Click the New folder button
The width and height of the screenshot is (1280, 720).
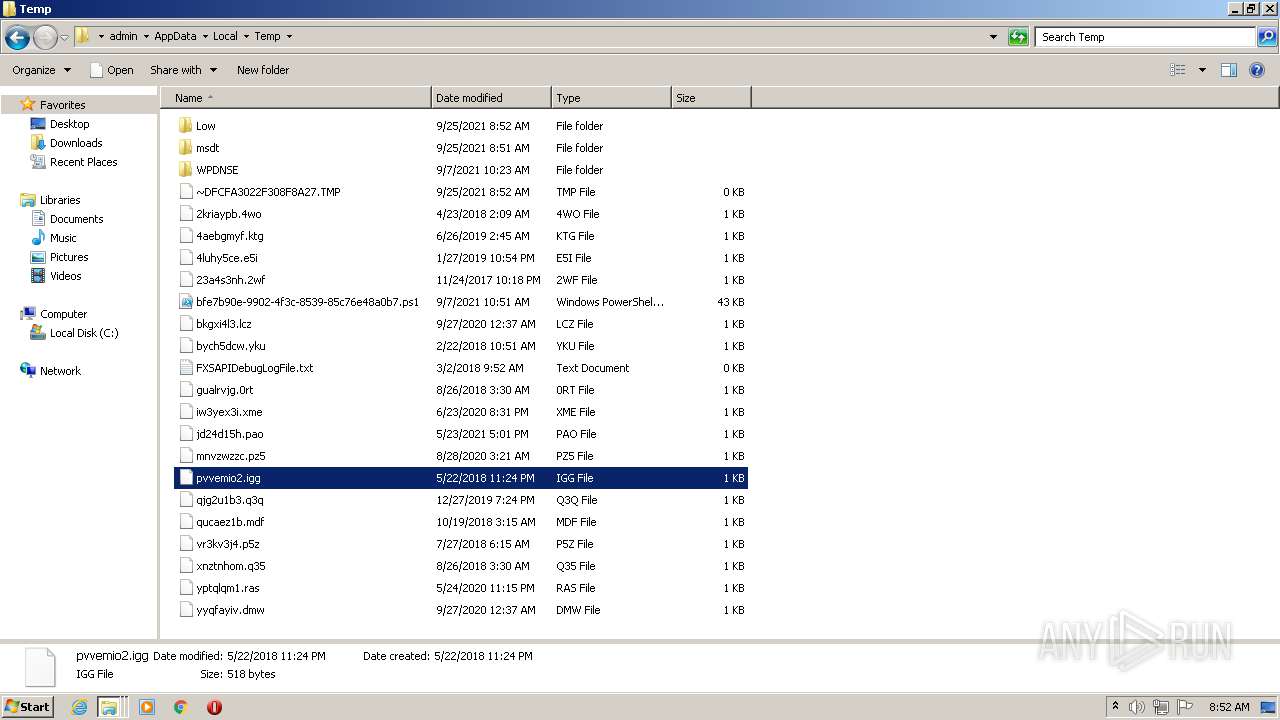263,70
